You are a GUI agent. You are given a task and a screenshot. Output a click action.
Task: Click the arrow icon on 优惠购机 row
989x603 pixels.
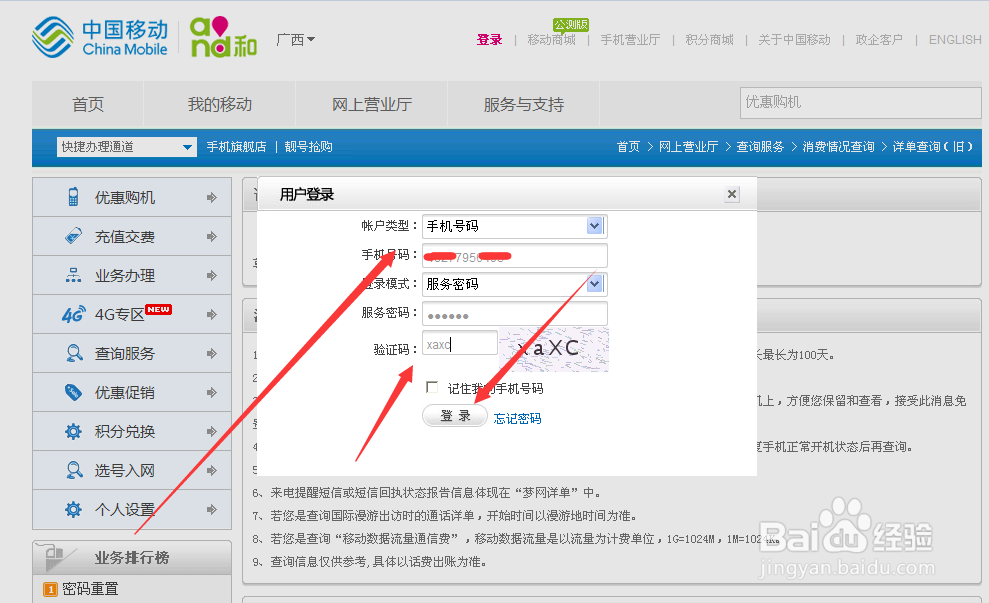211,197
